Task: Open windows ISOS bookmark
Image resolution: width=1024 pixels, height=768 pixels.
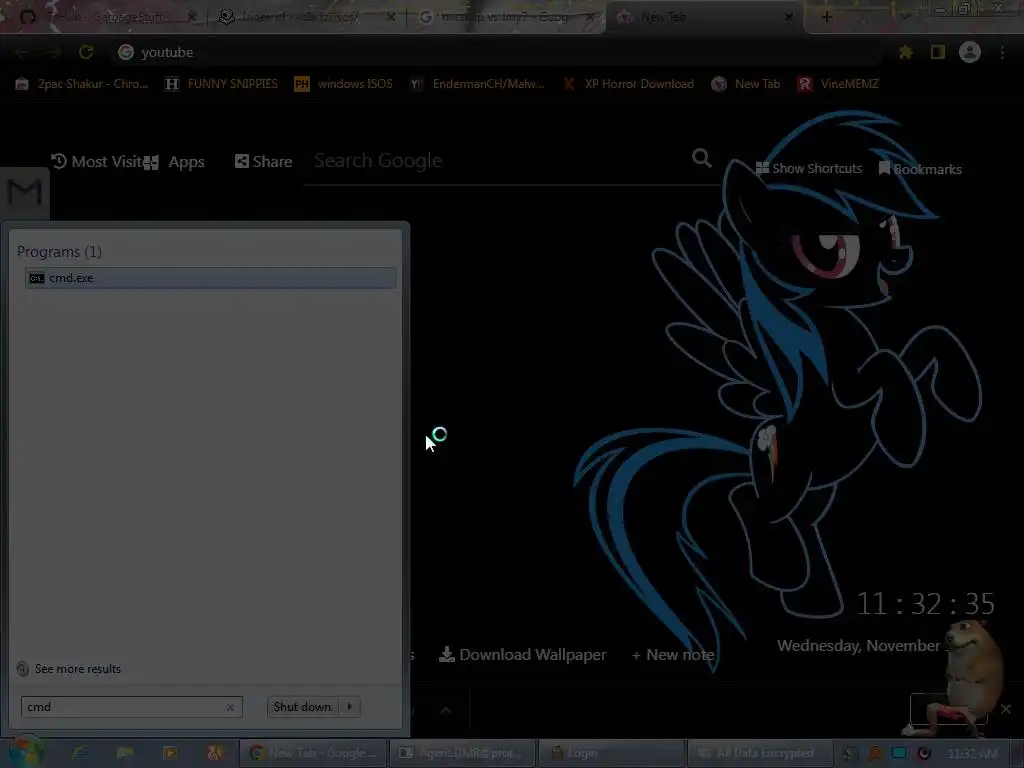Action: pos(344,84)
